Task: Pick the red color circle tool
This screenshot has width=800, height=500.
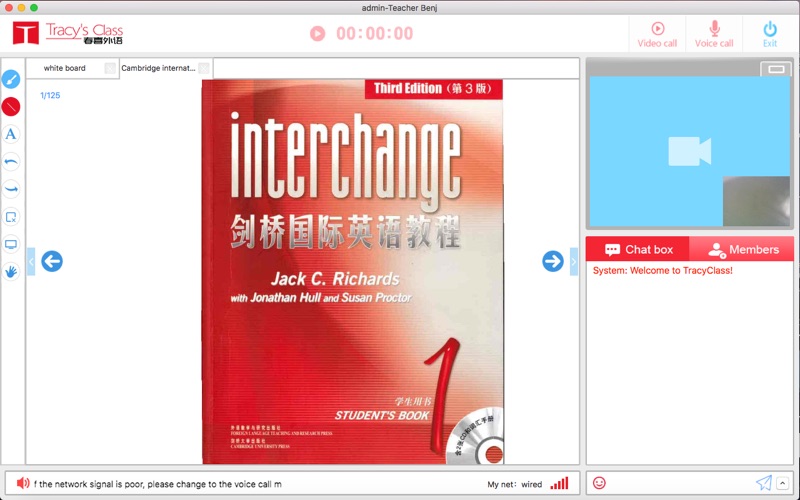Action: tap(11, 107)
